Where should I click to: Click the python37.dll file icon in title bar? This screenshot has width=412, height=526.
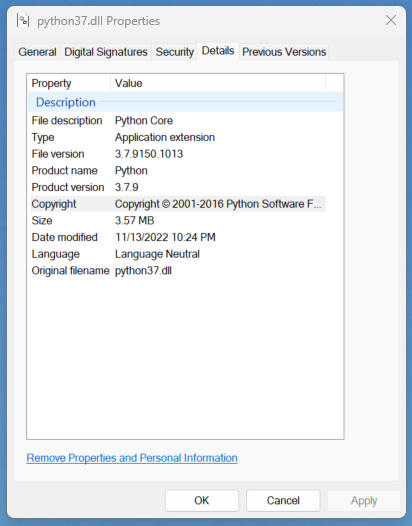[23, 20]
